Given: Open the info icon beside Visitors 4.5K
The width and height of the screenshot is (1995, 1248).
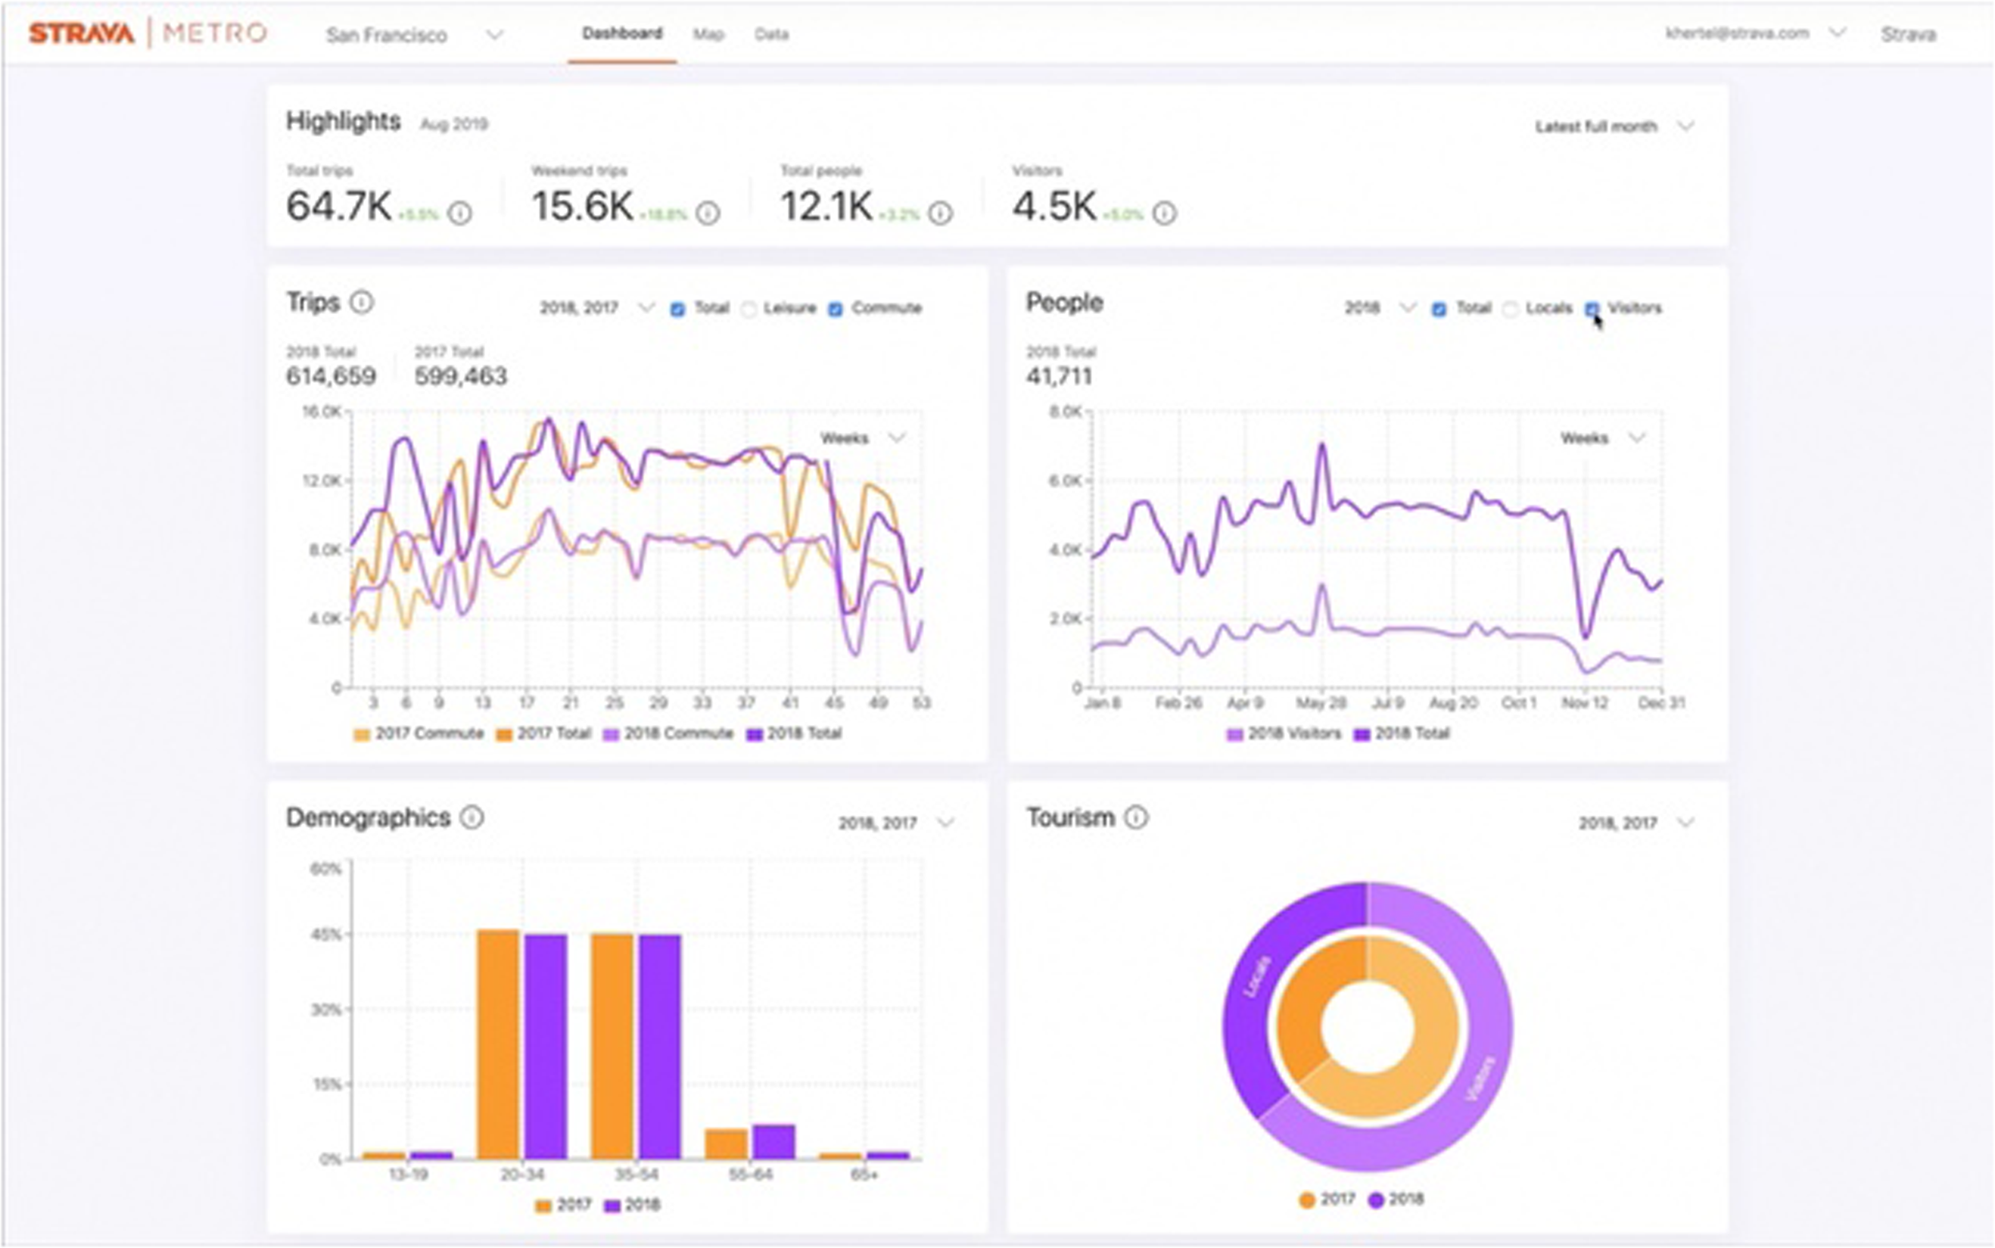Looking at the screenshot, I should pyautogui.click(x=1165, y=213).
